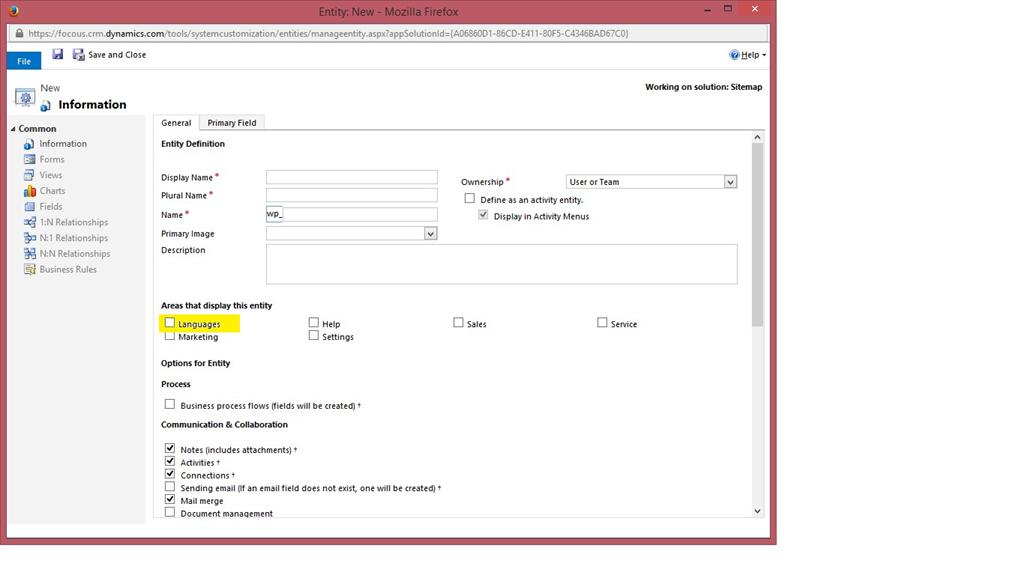Image resolution: width=1024 pixels, height=575 pixels.
Task: Click the Description text area
Action: pos(502,265)
